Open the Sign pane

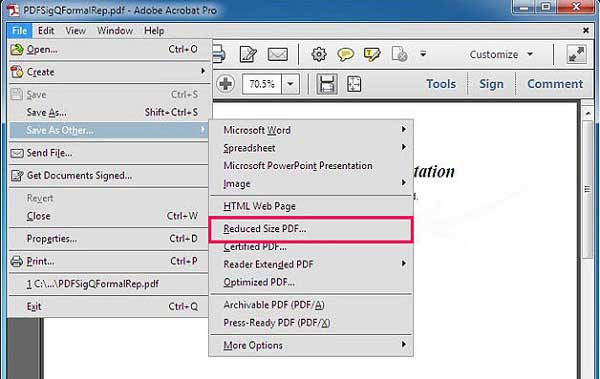coord(491,84)
